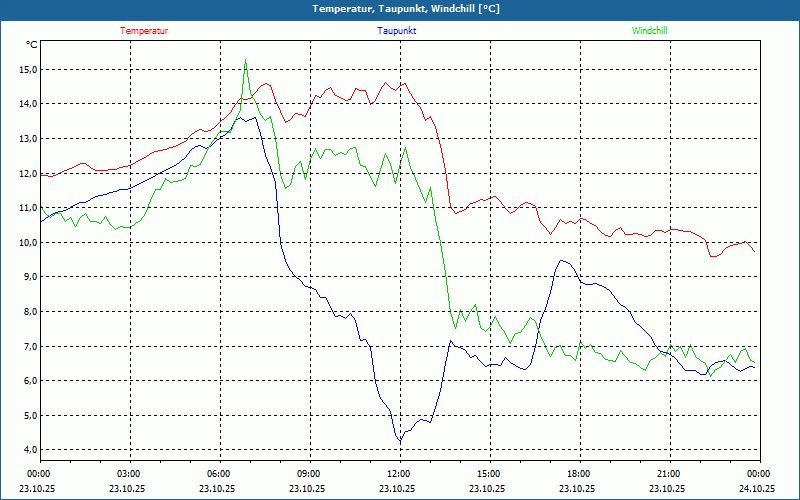This screenshot has width=800, height=500.
Task: Click the blue Taupunkt minimum at 12:00
Action: [x=400, y=440]
